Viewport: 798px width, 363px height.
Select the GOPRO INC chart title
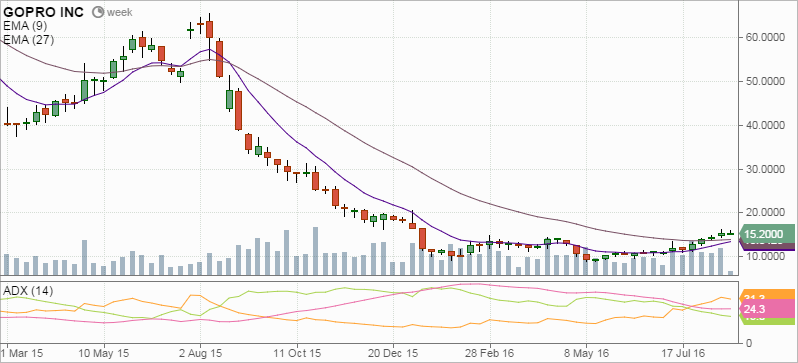(x=43, y=12)
